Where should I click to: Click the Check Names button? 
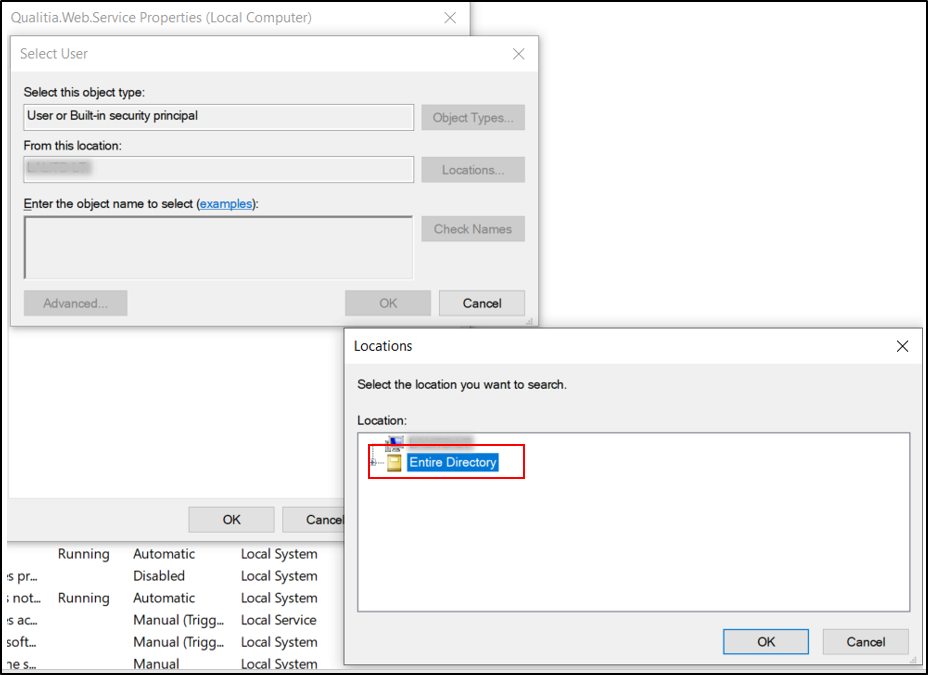472,229
